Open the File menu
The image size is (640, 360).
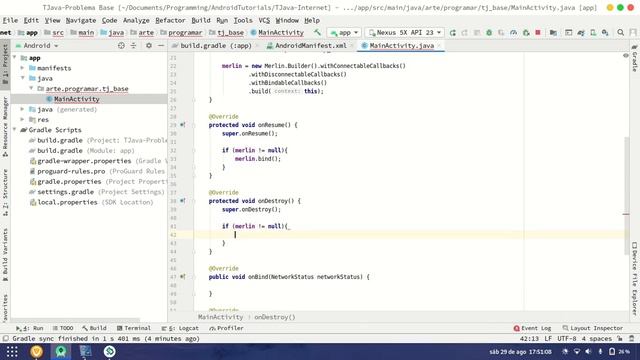click(x=10, y=20)
